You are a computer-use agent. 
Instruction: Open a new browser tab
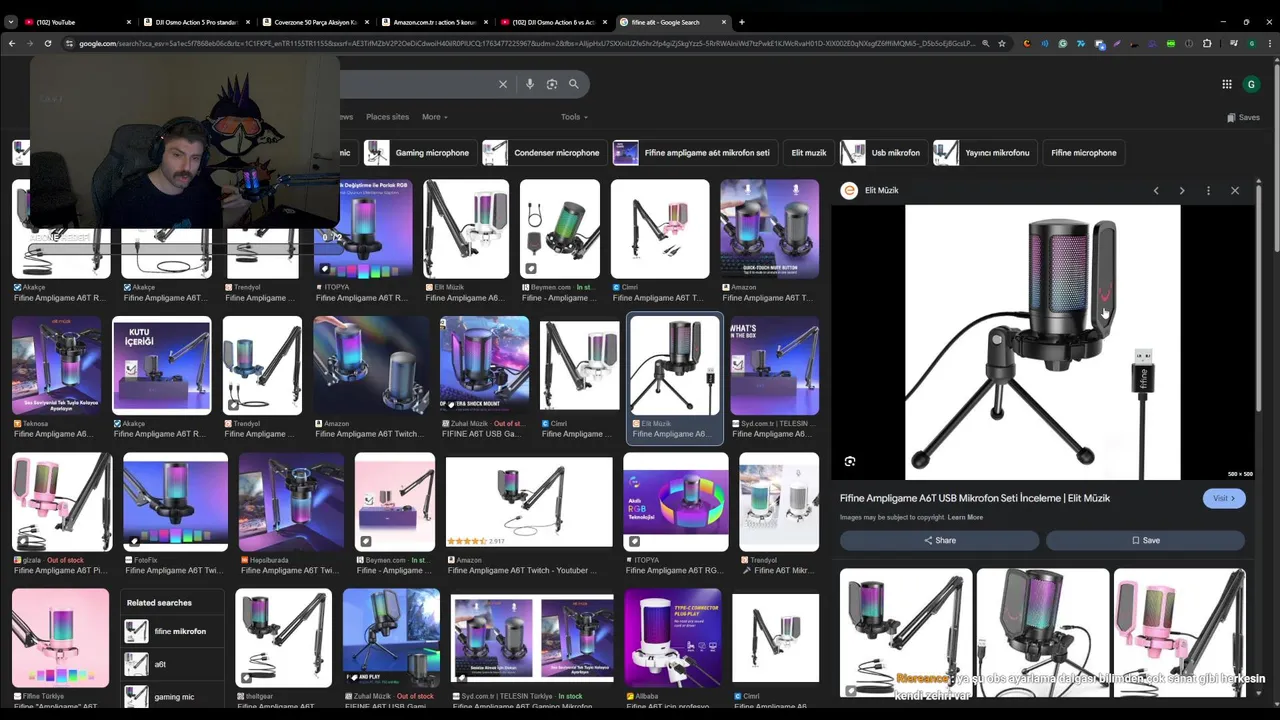741,22
